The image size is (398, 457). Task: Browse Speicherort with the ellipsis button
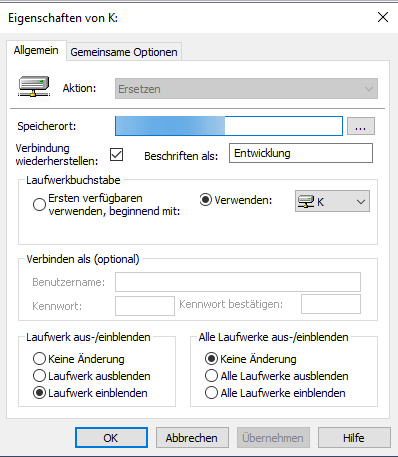(361, 126)
